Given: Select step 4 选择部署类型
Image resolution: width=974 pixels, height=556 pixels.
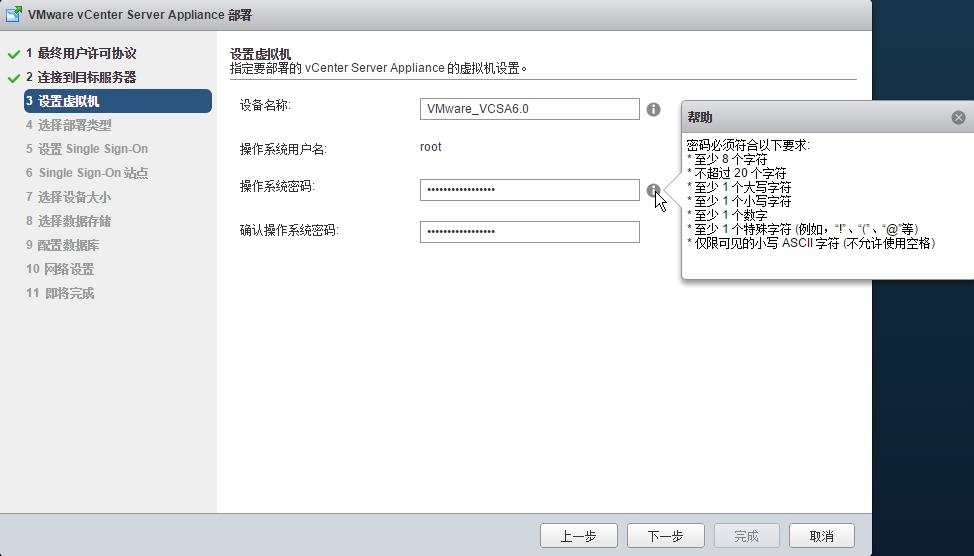Looking at the screenshot, I should pos(68,125).
